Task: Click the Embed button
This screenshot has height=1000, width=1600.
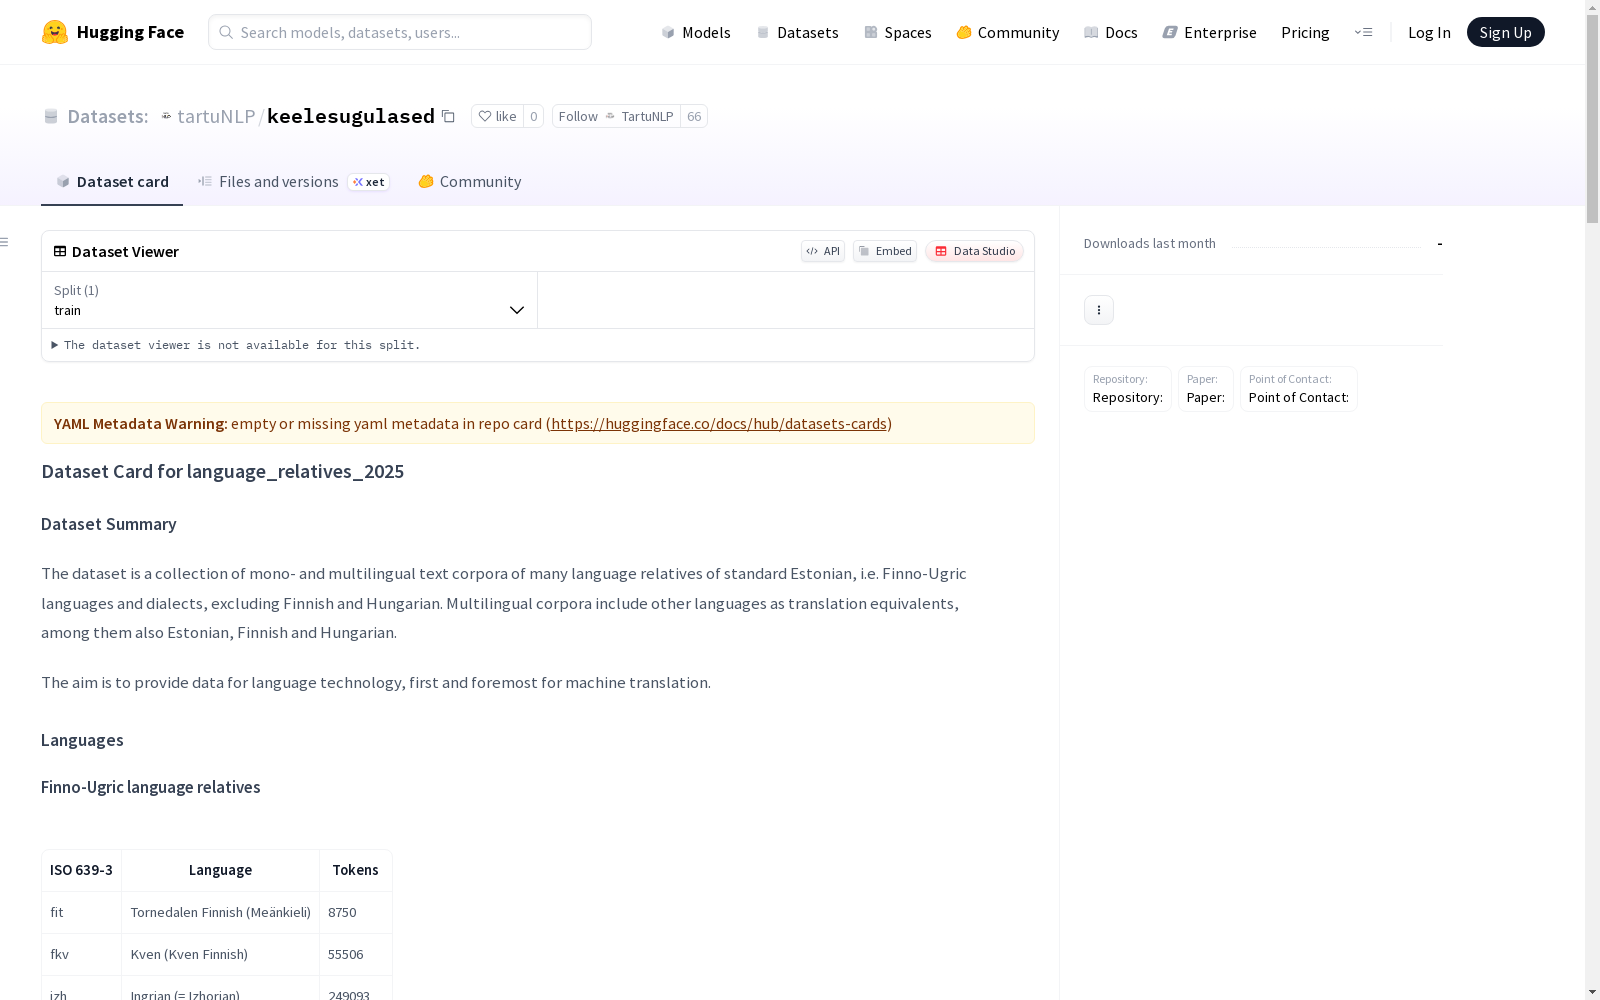Action: [x=885, y=251]
